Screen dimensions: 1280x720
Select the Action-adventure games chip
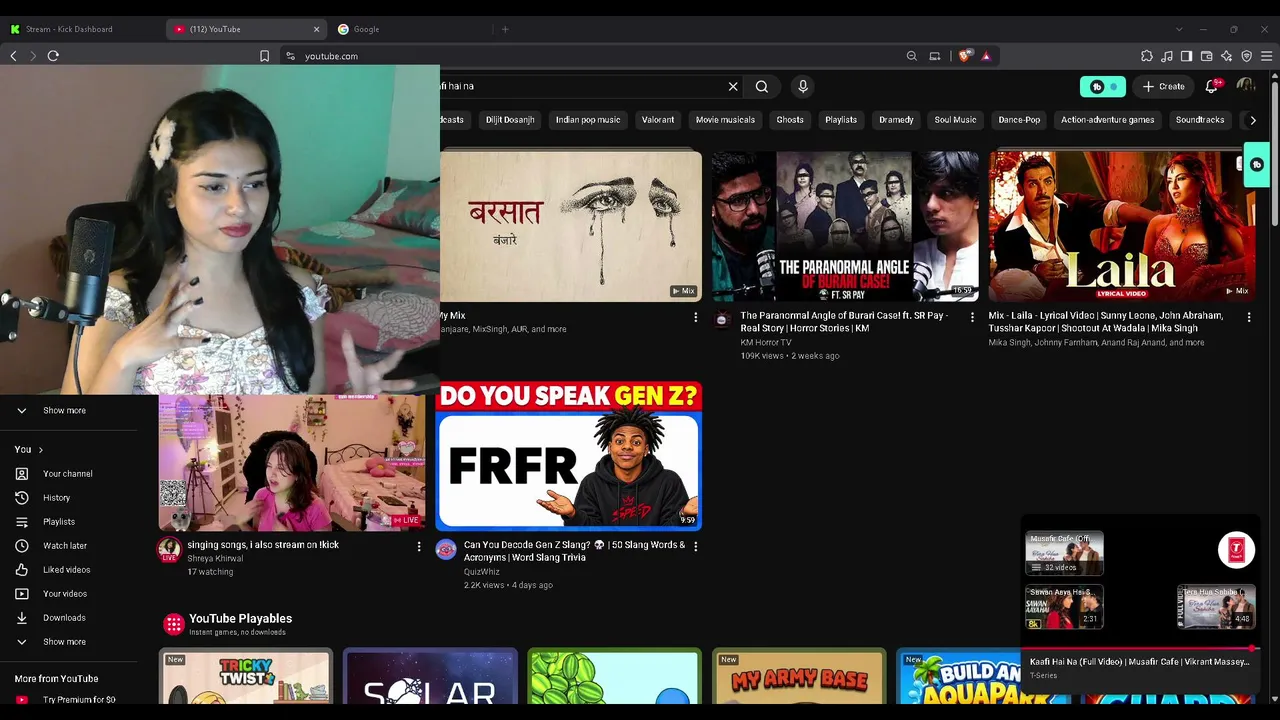tap(1108, 120)
